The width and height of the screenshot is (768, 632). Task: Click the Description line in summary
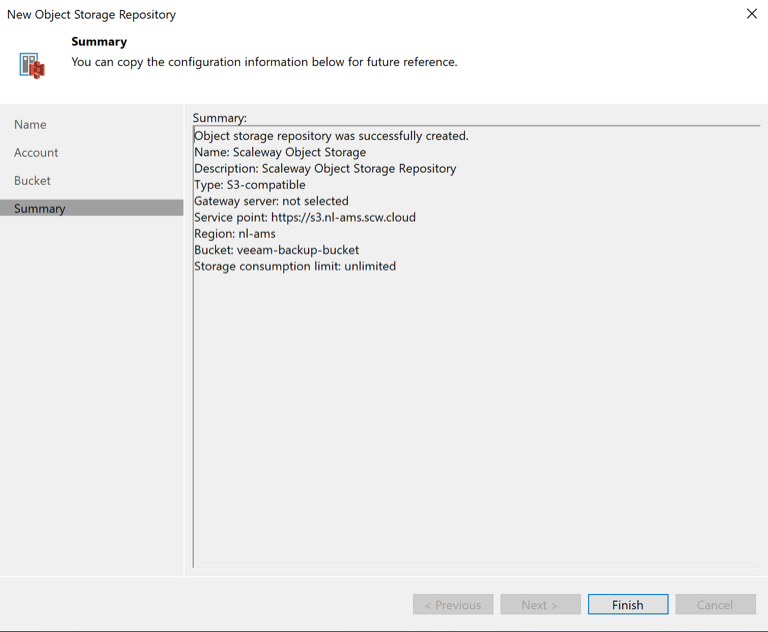click(x=325, y=169)
